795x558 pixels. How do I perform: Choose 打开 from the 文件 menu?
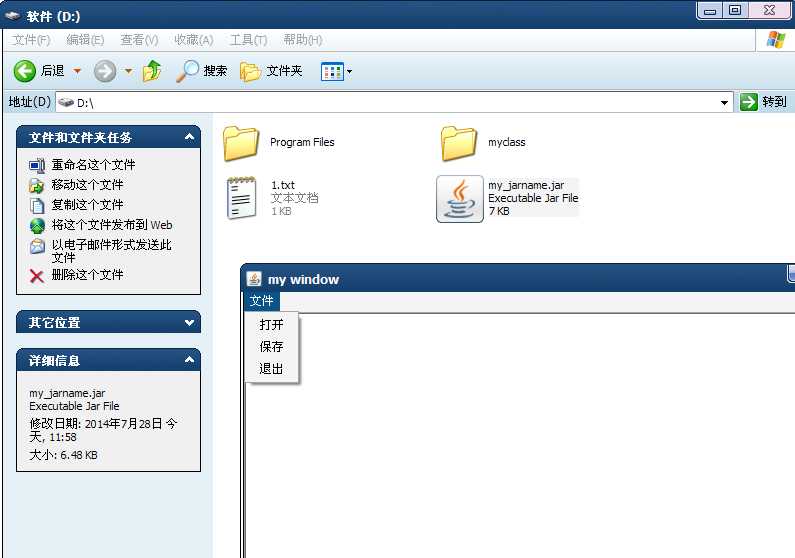pyautogui.click(x=271, y=324)
